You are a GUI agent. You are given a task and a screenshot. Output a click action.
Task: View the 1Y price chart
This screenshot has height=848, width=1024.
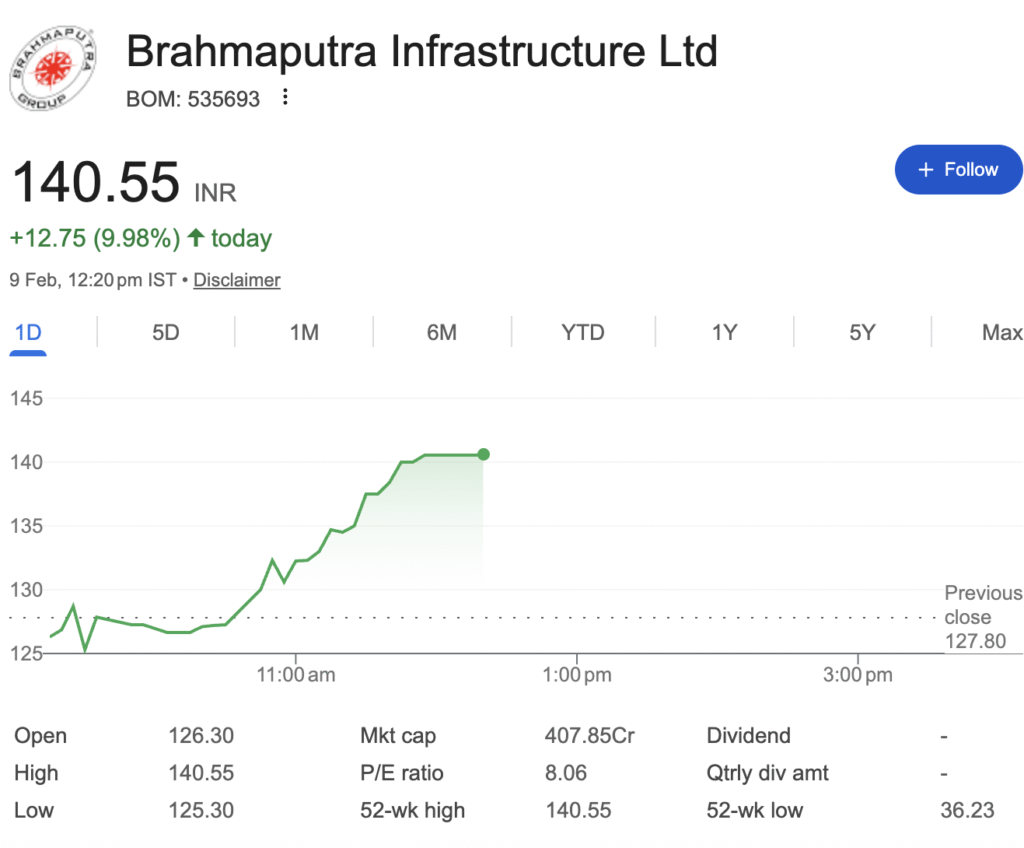(724, 332)
